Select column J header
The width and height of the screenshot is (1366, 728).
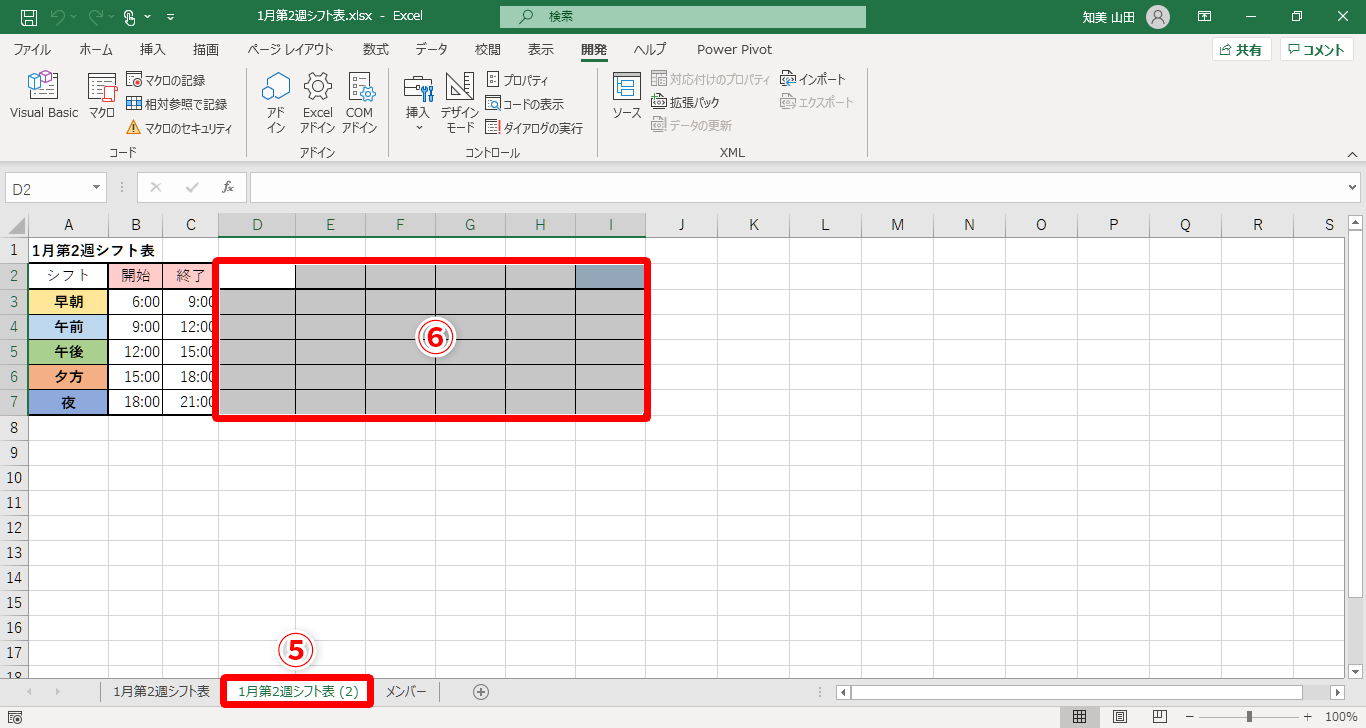[x=681, y=225]
